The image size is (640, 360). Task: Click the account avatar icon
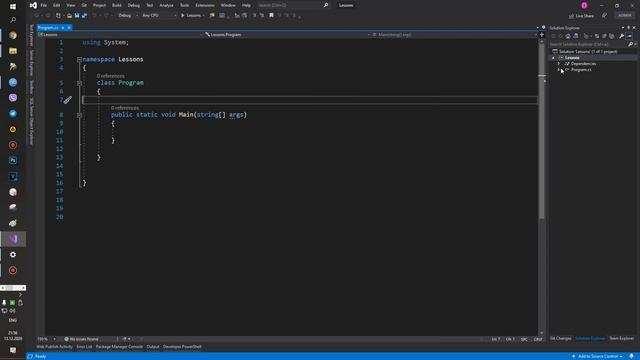[x=584, y=5]
